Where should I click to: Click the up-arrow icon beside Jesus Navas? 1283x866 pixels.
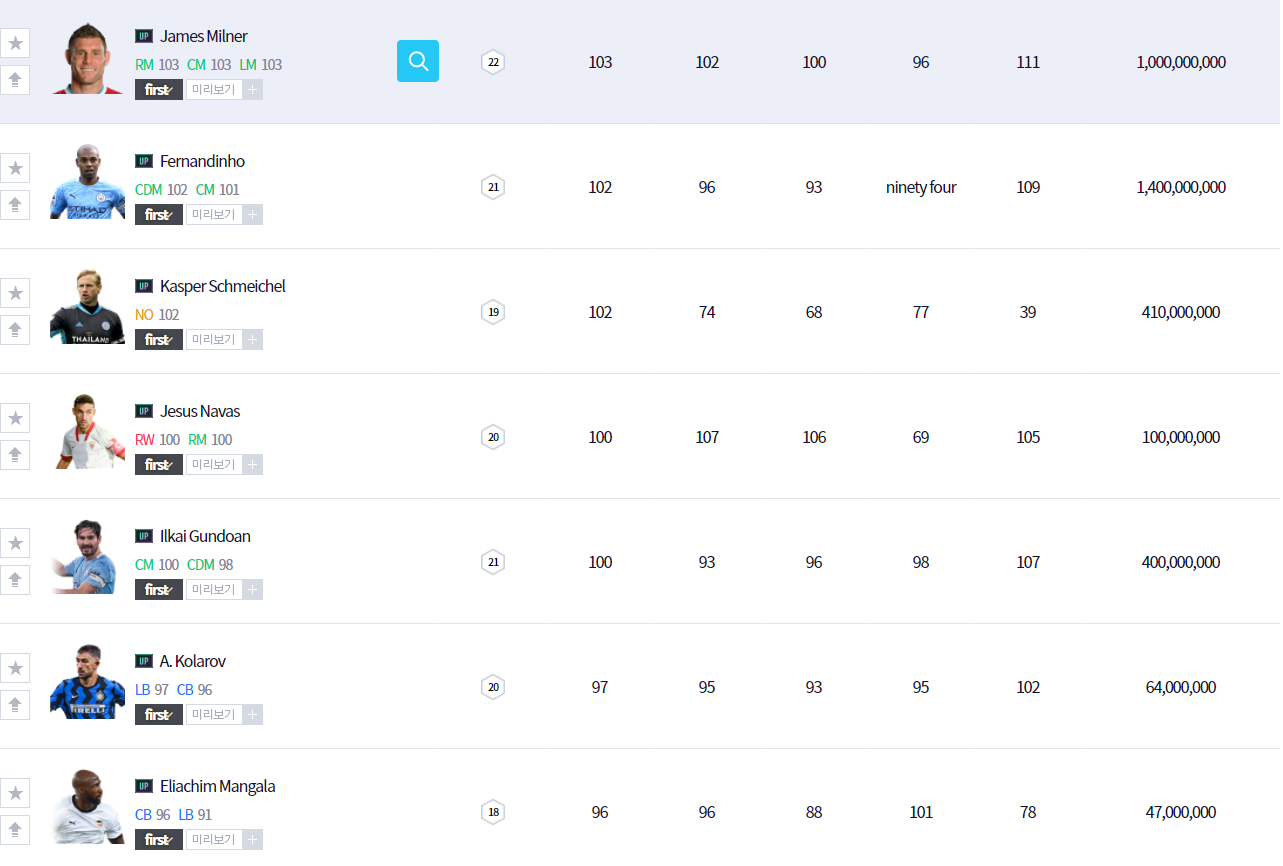tap(15, 455)
